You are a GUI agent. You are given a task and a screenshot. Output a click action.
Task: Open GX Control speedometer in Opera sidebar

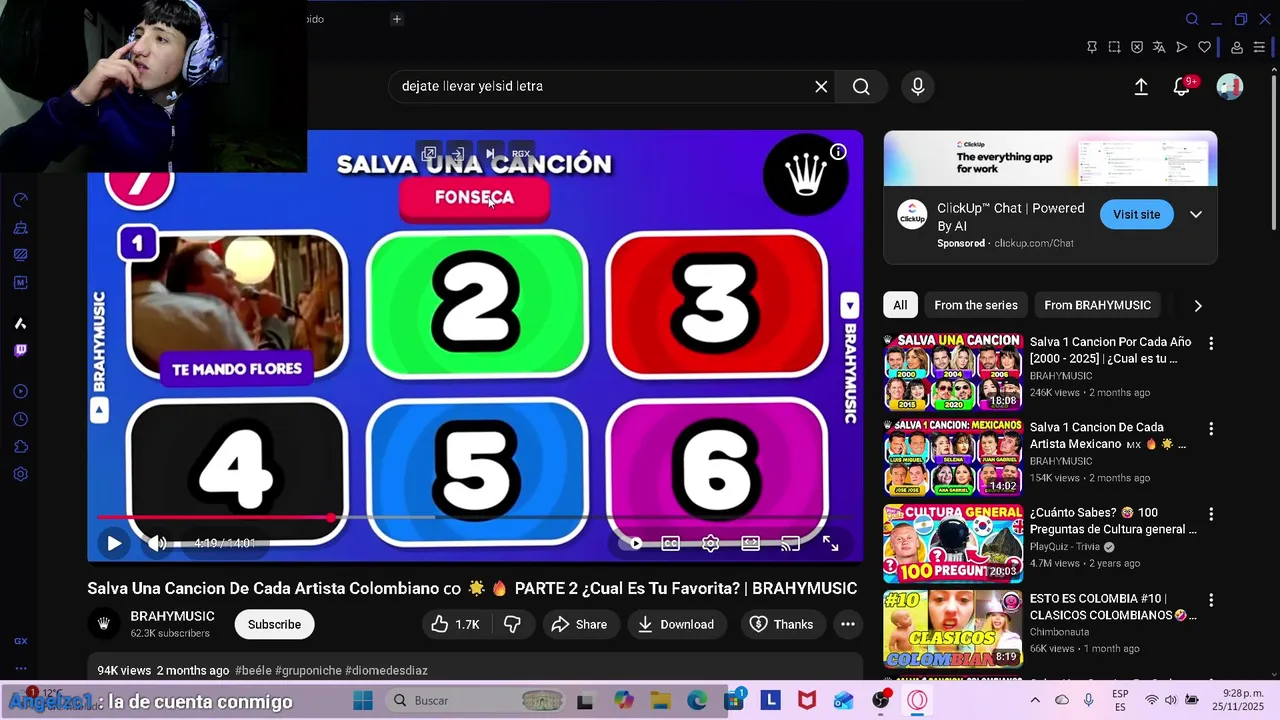pyautogui.click(x=20, y=200)
